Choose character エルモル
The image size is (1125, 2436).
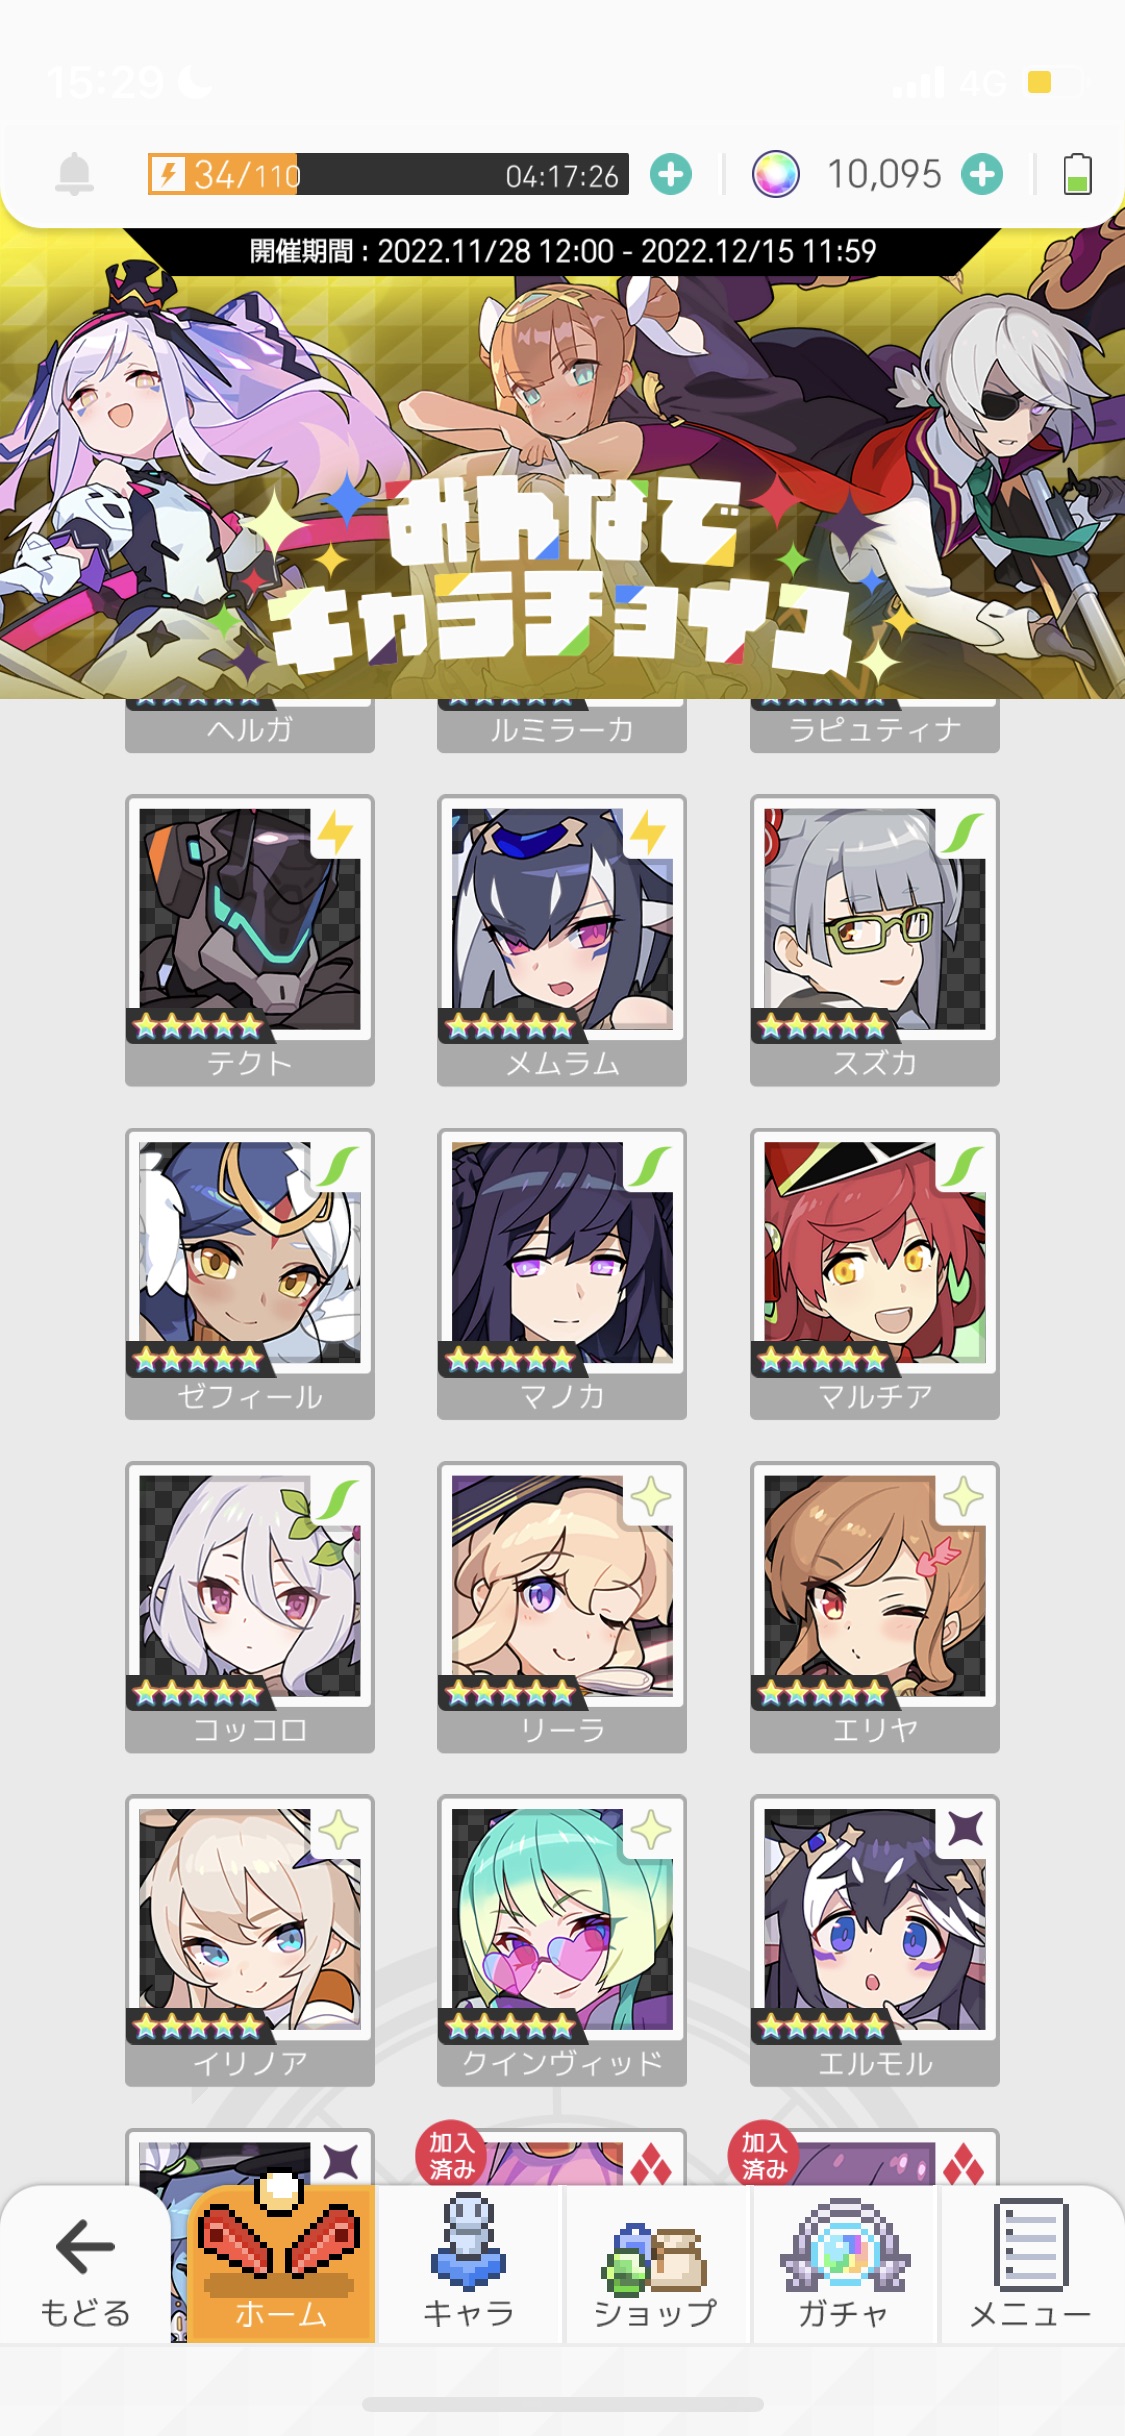click(875, 1940)
